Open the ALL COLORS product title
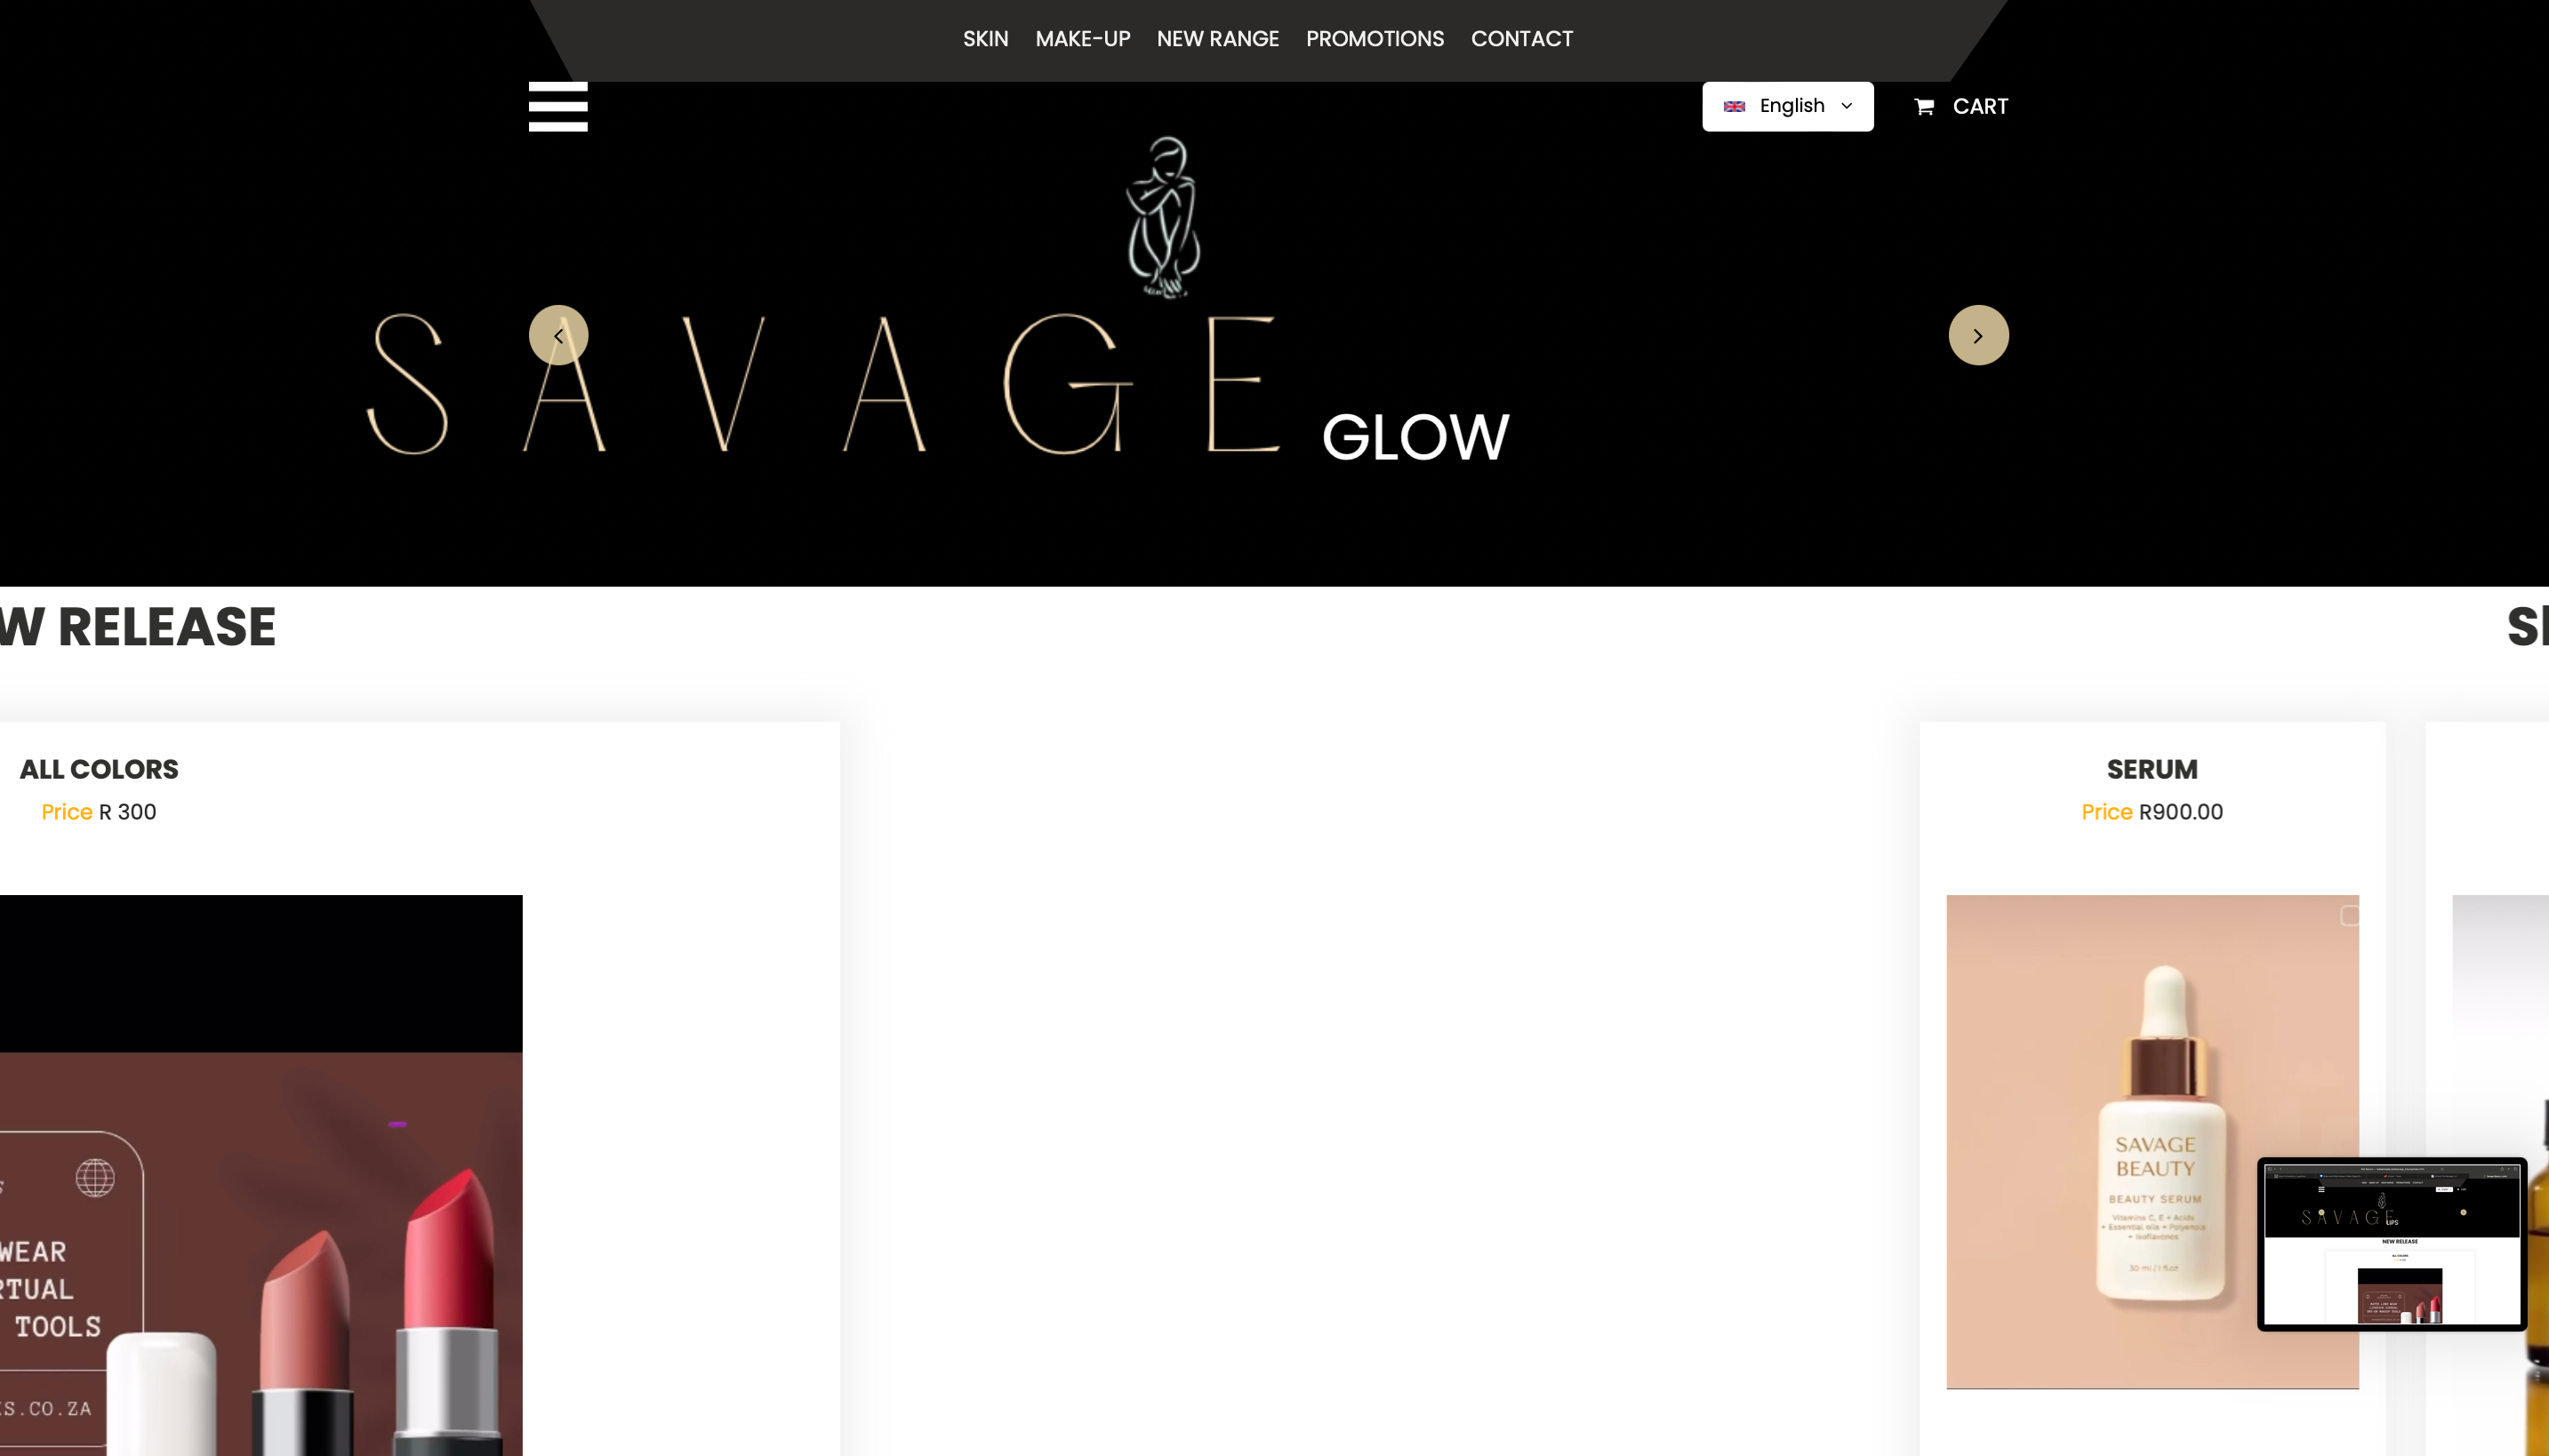The image size is (2549, 1456). 99,769
